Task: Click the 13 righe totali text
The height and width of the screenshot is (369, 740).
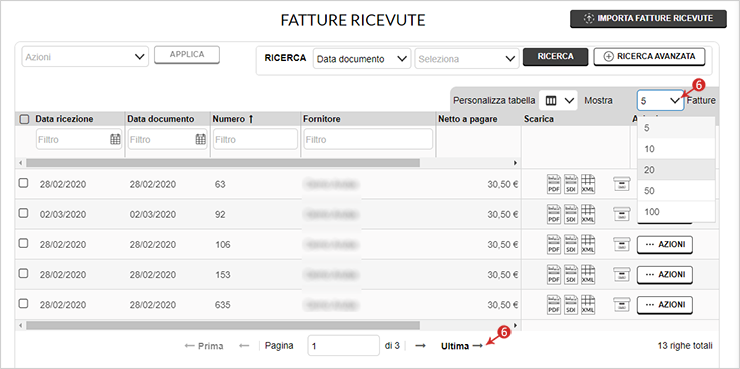Action: coord(685,346)
